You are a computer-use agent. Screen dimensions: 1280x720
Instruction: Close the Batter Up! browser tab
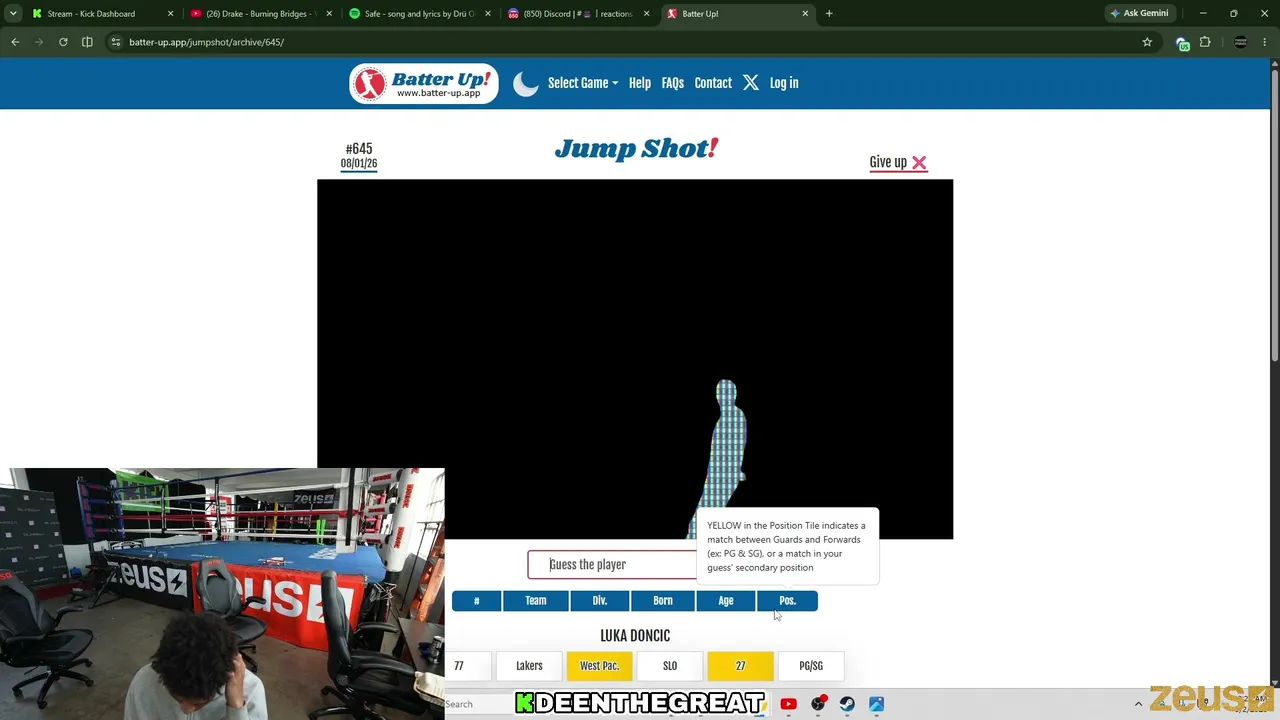805,14
